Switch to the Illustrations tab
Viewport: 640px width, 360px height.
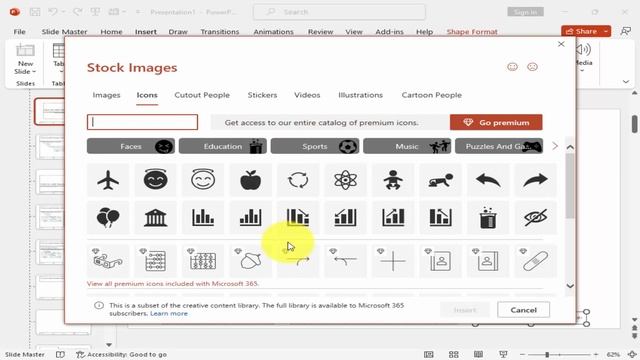click(360, 95)
